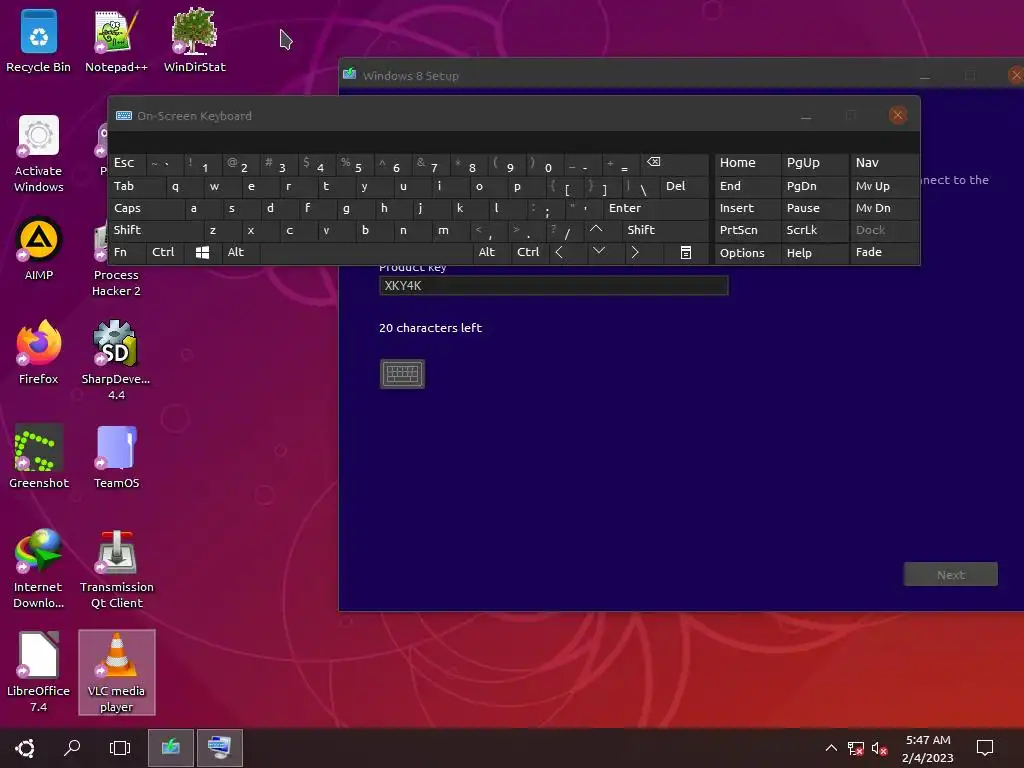Screen dimensions: 1024x768
Task: Click the Next button in Setup
Action: (950, 575)
